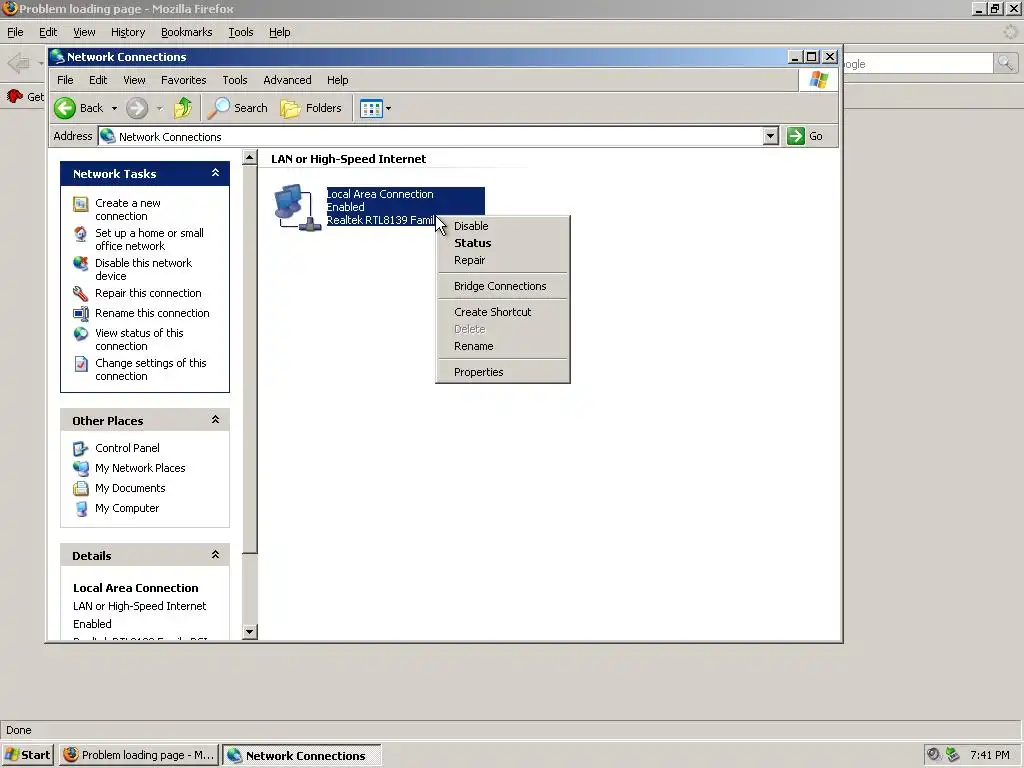The height and width of the screenshot is (768, 1024).
Task: Collapse the Network Tasks panel
Action: point(216,173)
